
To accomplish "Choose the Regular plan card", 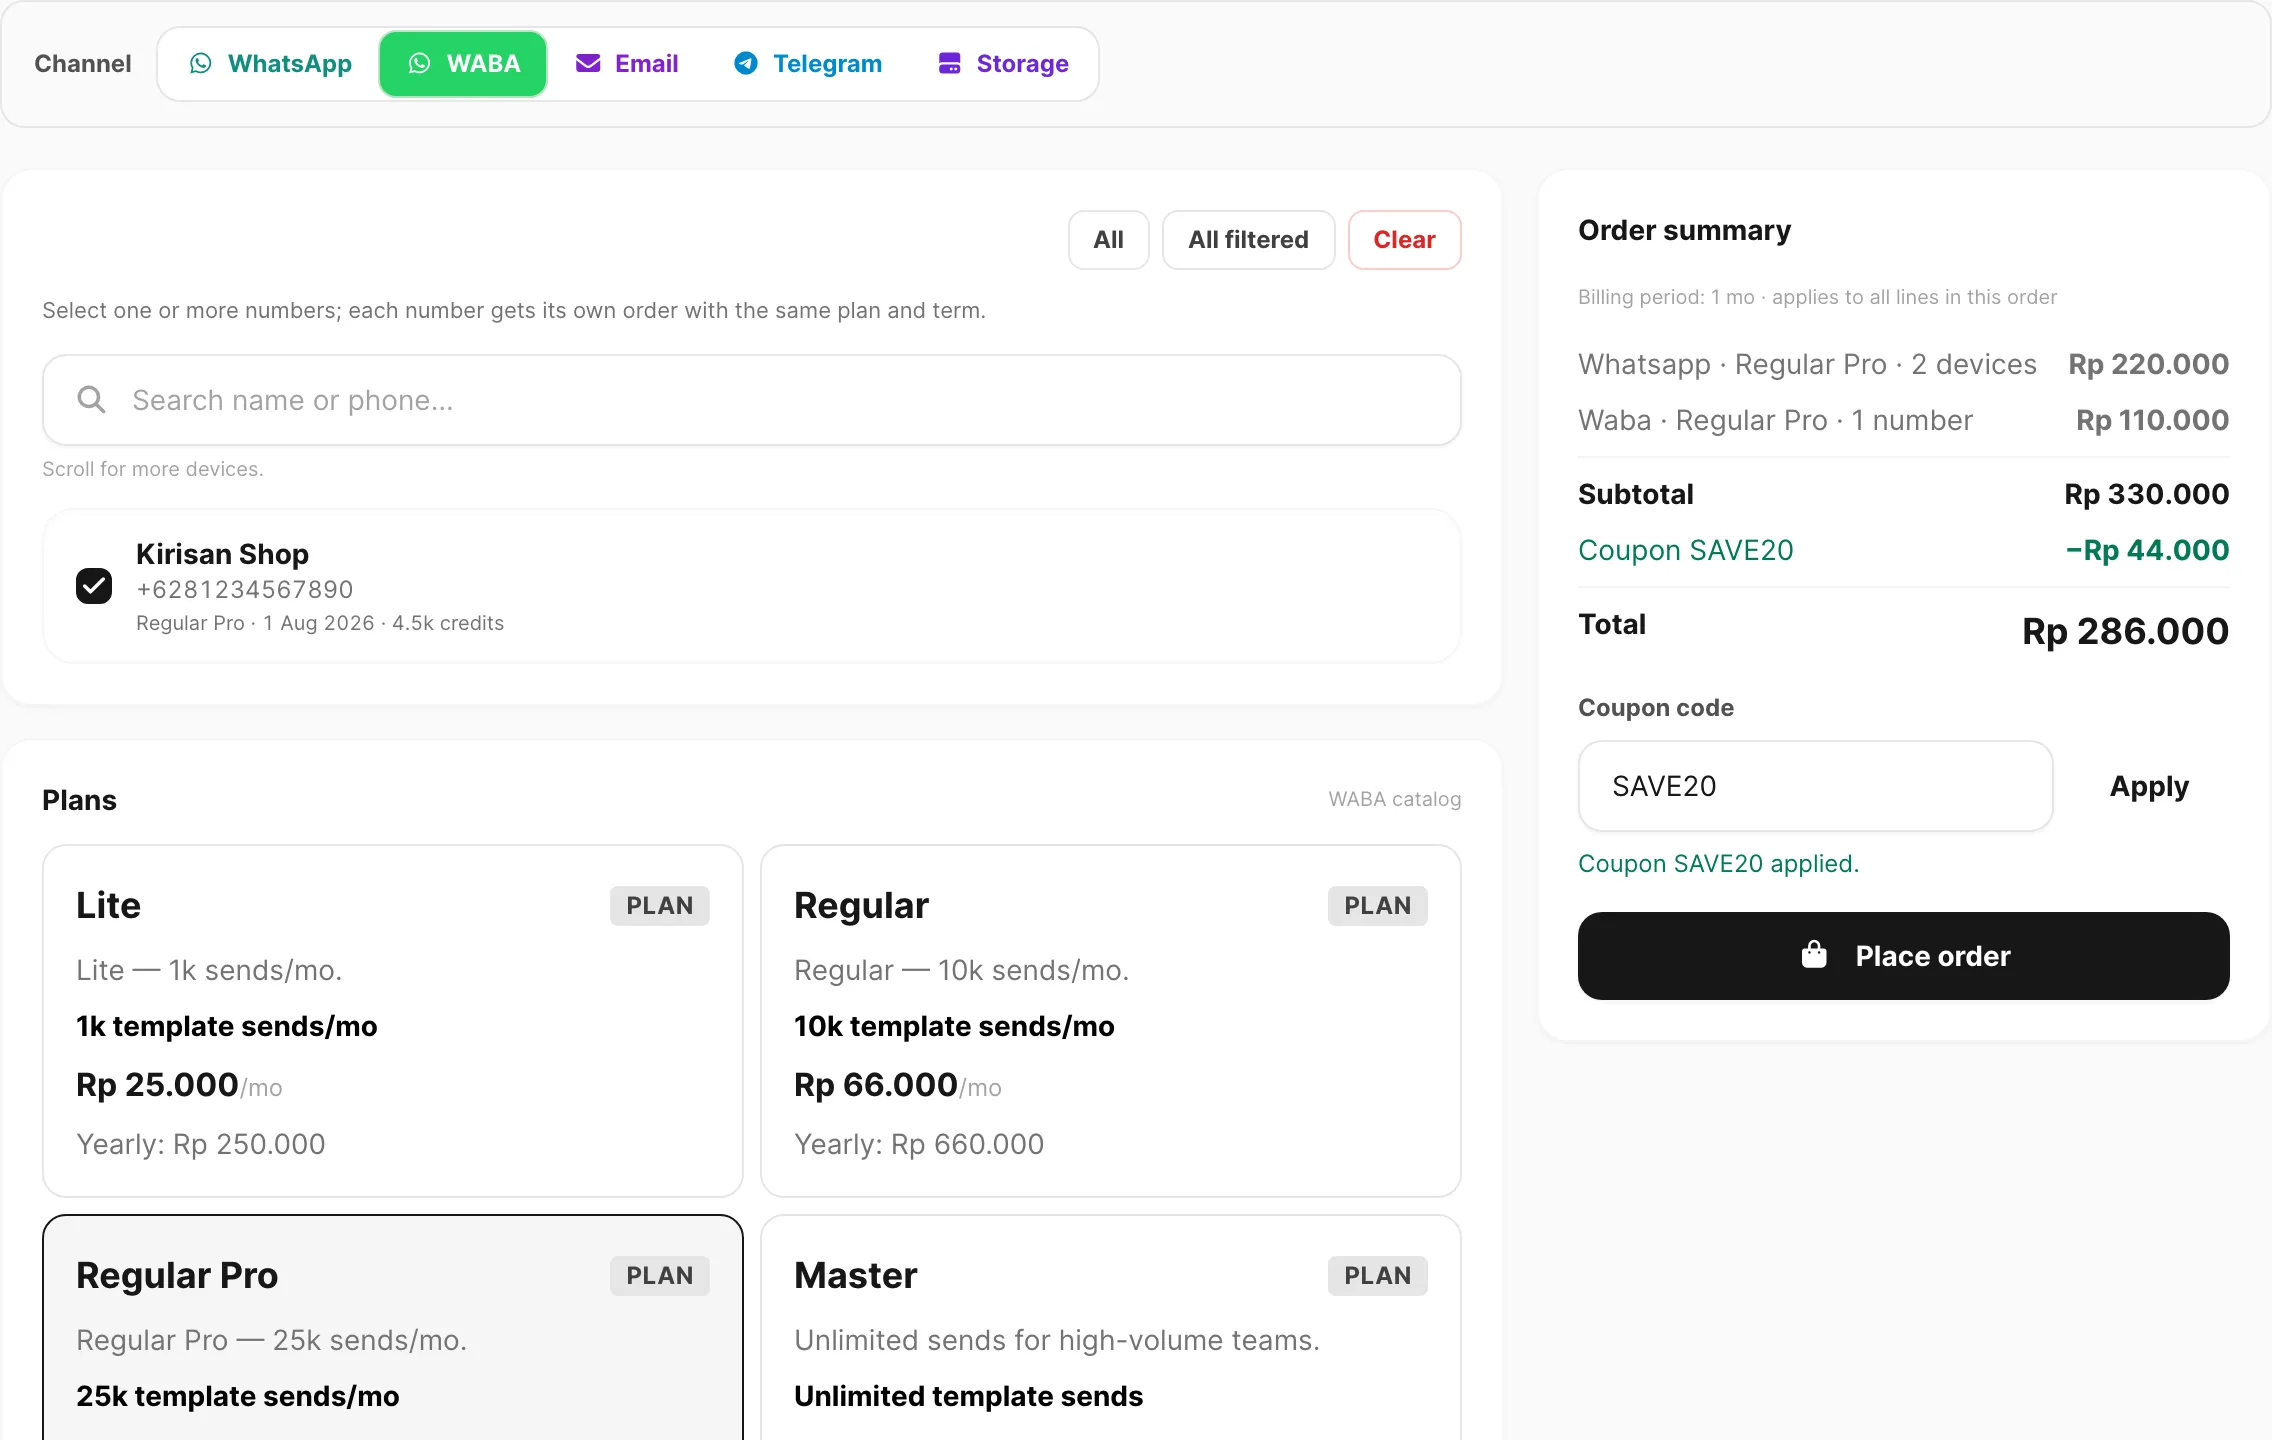I will click(1111, 1021).
